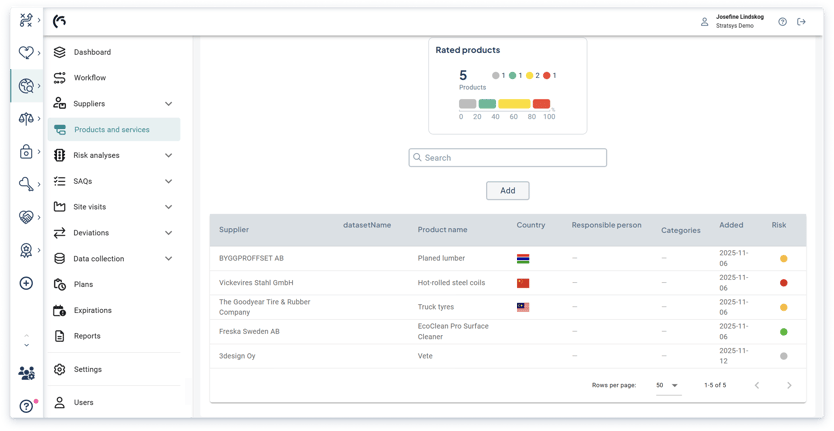Click the user profile icon in header

tap(705, 22)
